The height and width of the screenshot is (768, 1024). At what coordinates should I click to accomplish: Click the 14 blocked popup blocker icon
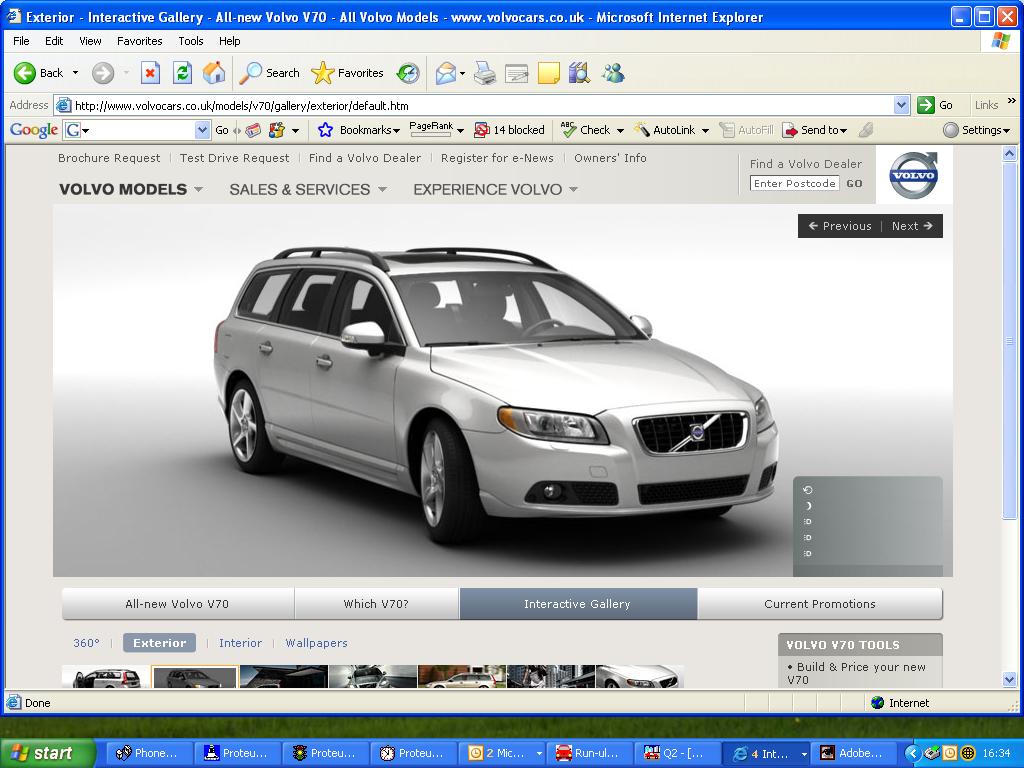482,130
